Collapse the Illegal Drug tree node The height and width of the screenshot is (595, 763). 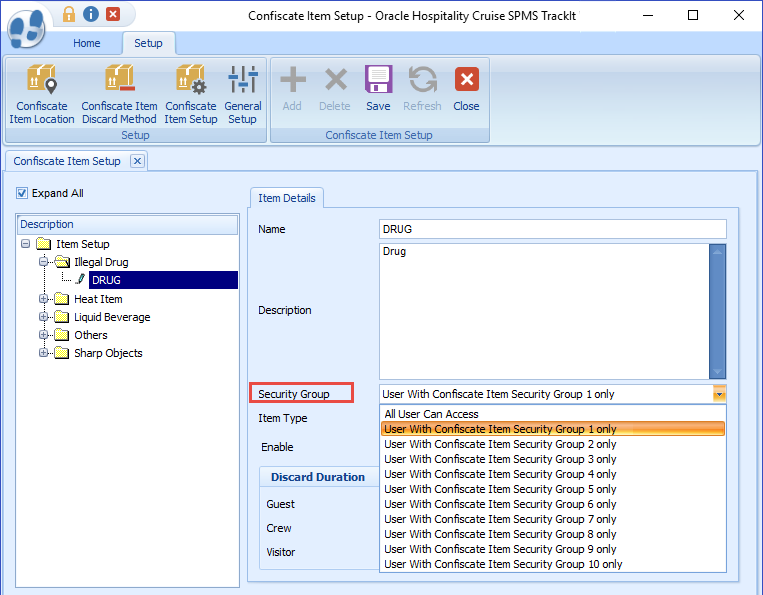tap(43, 262)
